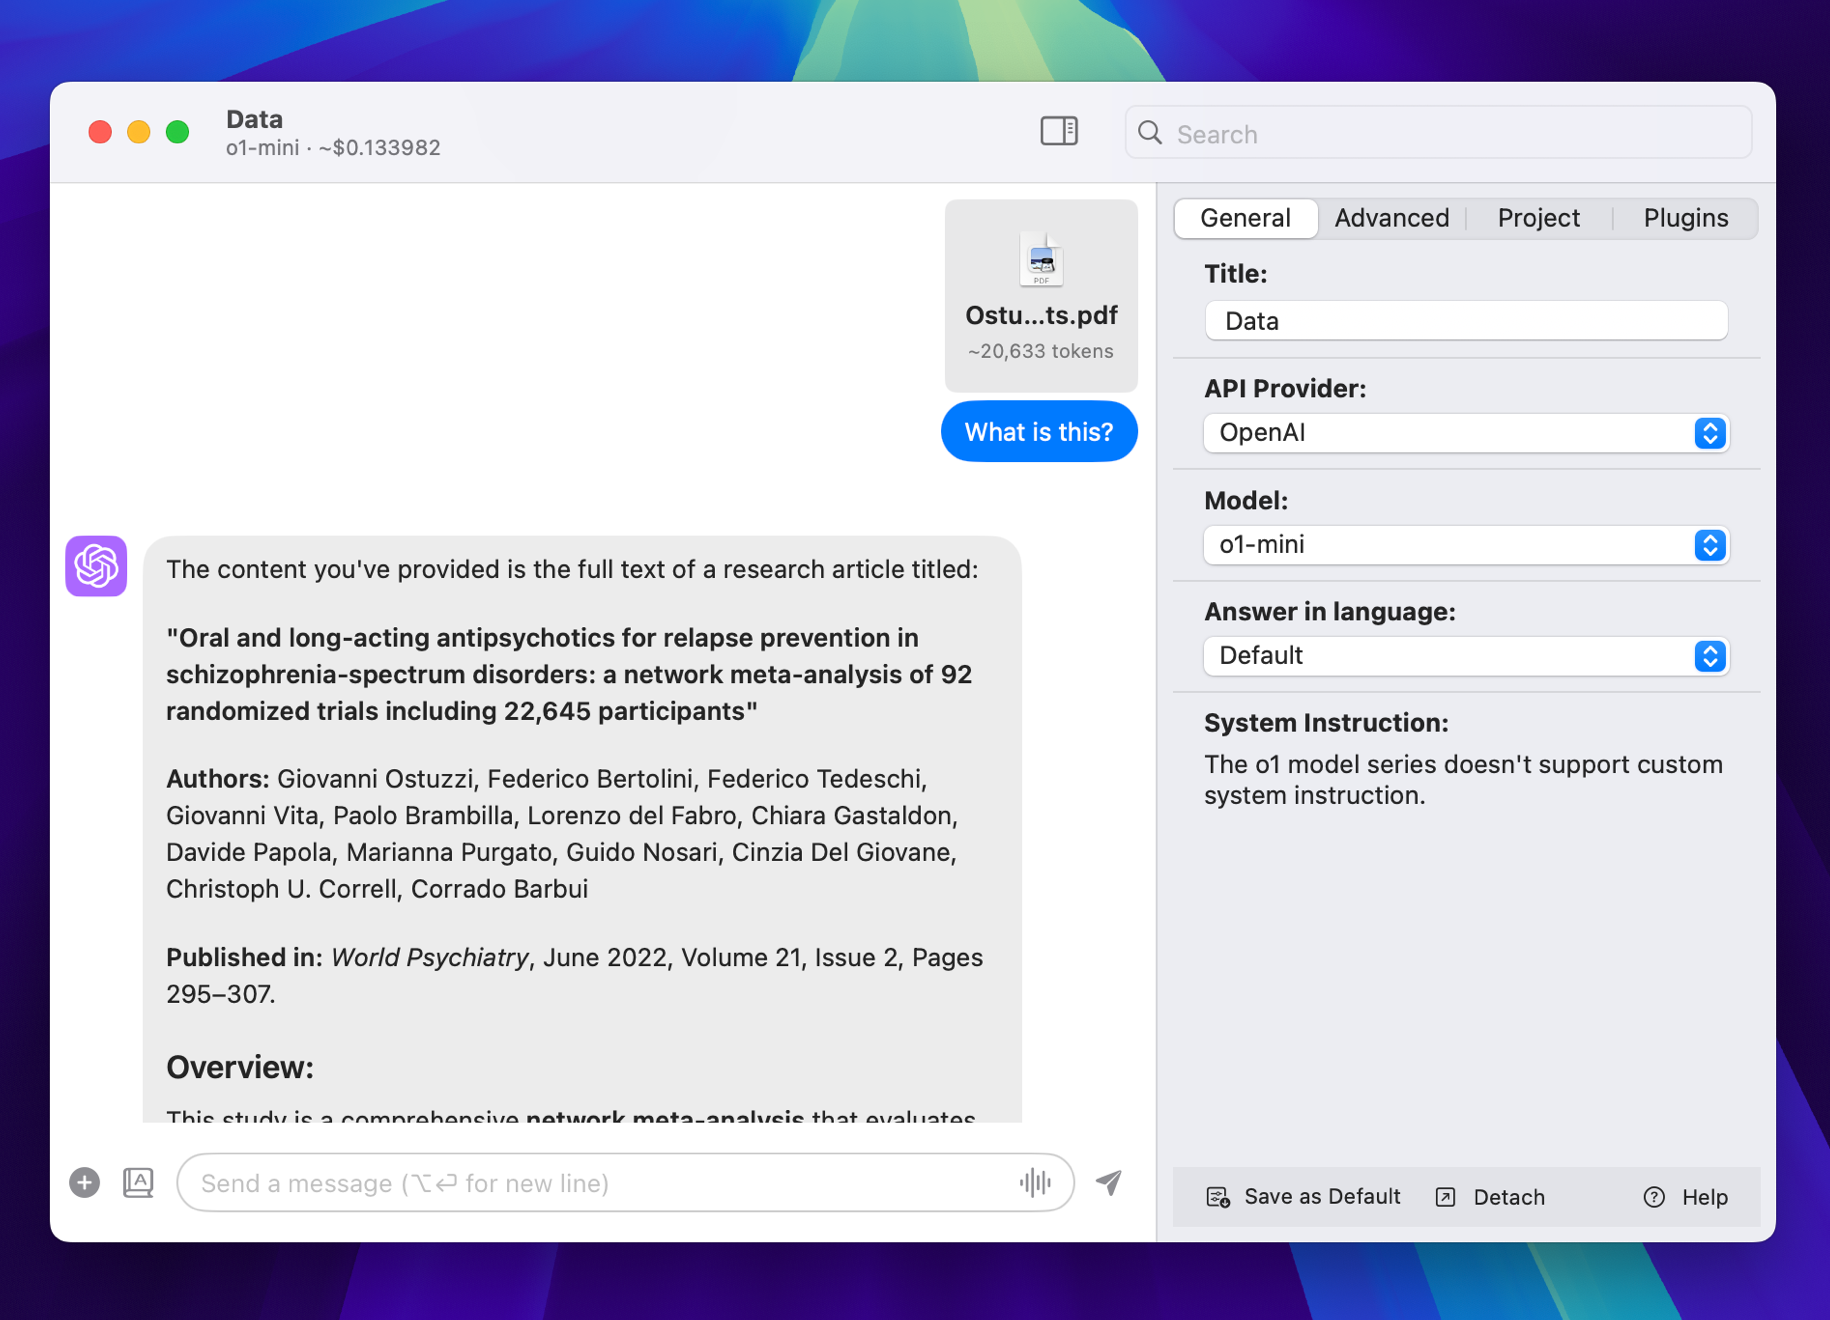
Task: Click the ChatGPT assistant avatar
Action: (x=95, y=567)
